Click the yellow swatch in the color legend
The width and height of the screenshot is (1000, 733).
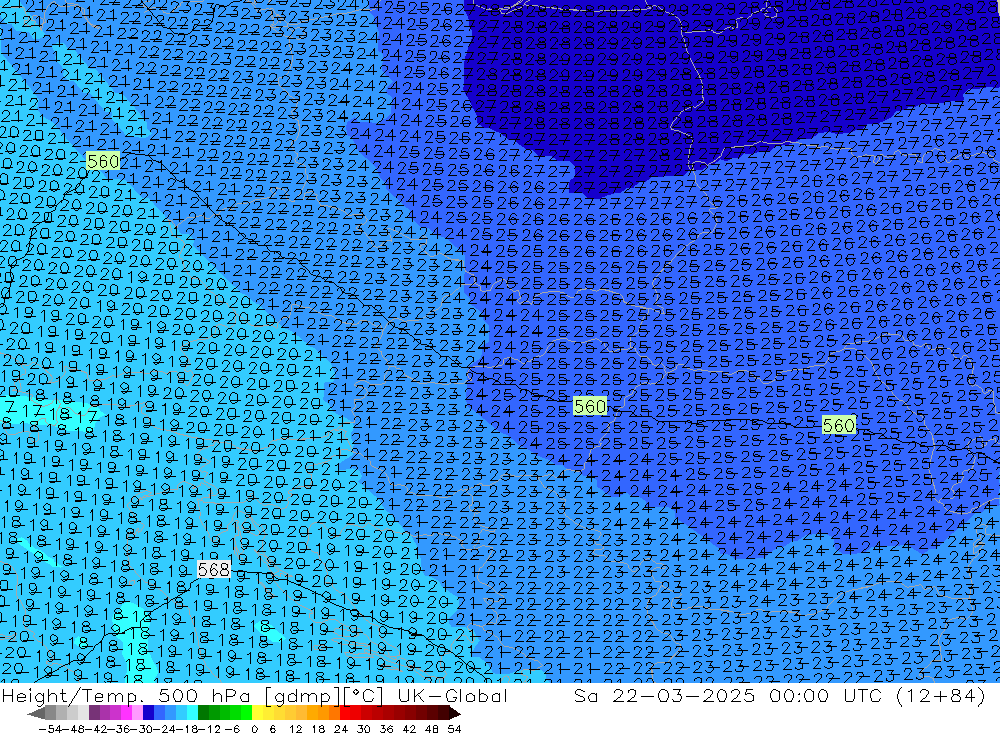(x=258, y=714)
